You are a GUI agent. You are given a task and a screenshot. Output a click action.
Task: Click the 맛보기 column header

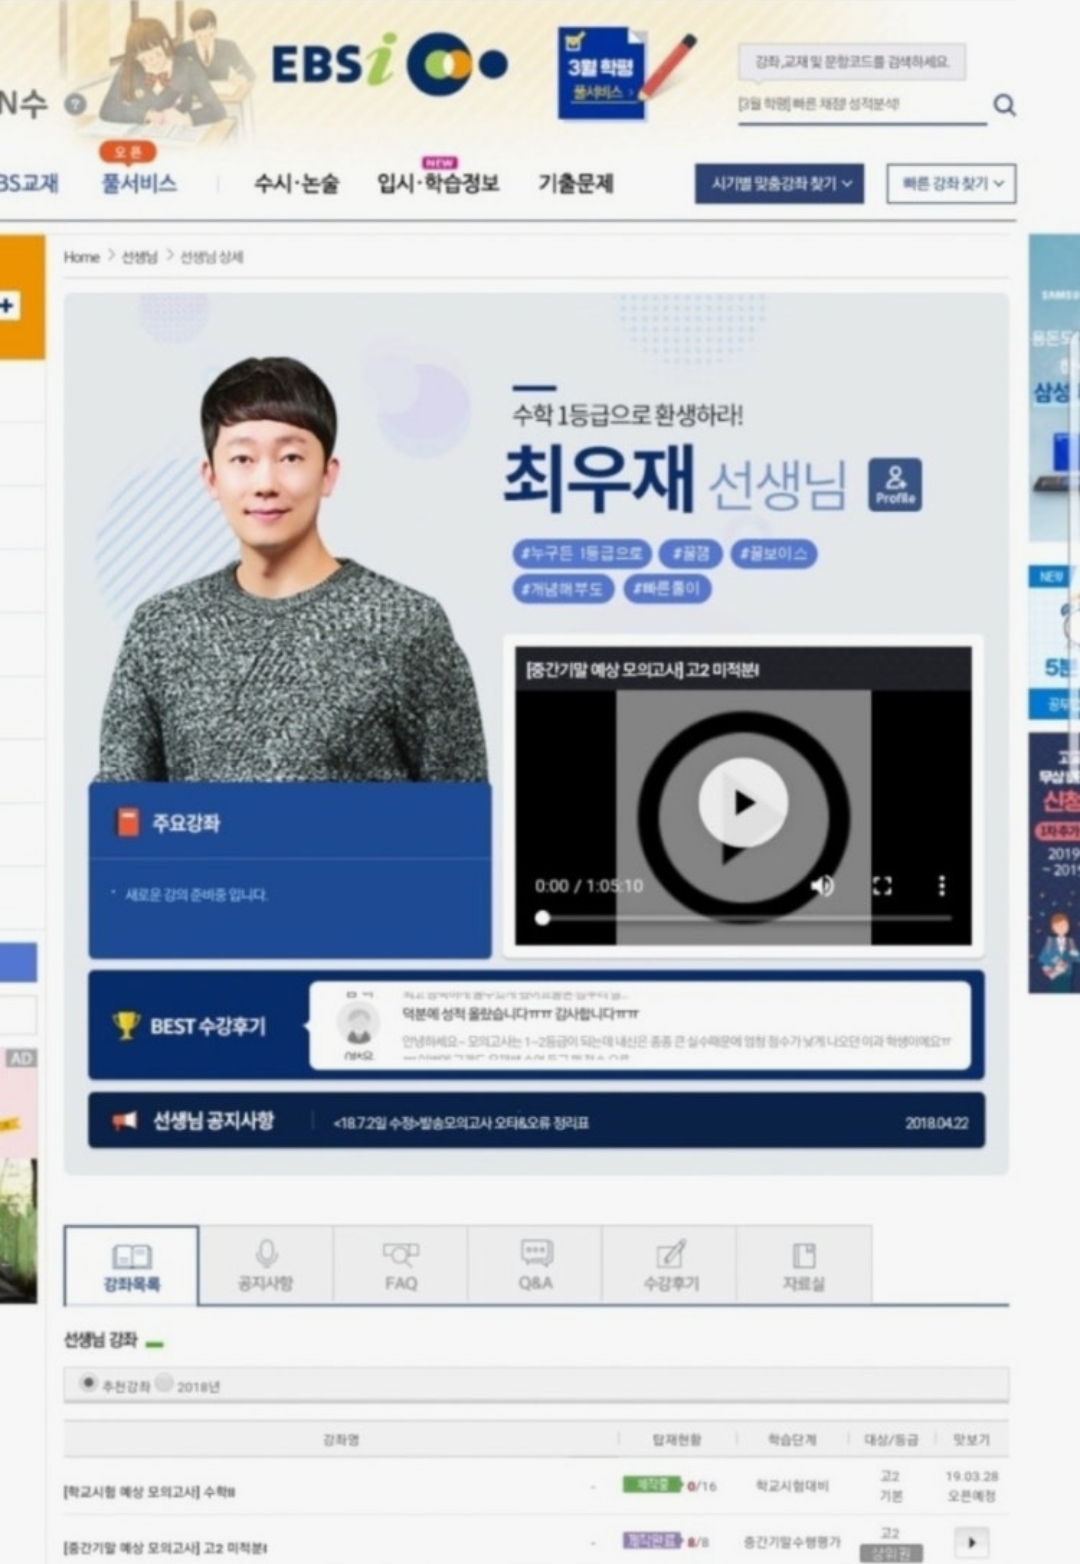[970, 1439]
